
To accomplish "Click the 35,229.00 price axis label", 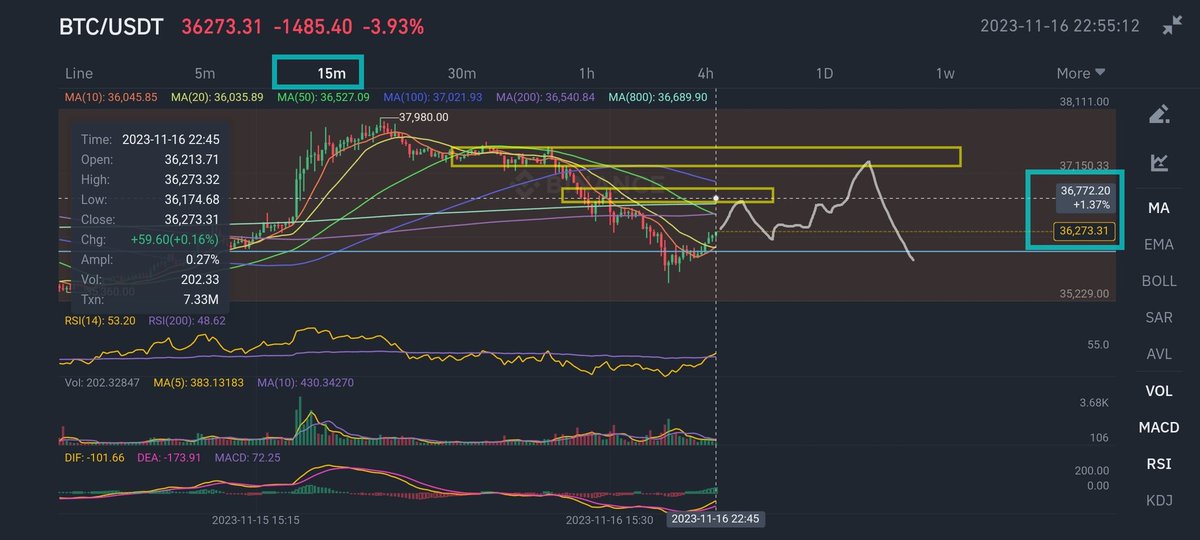I will [1082, 293].
